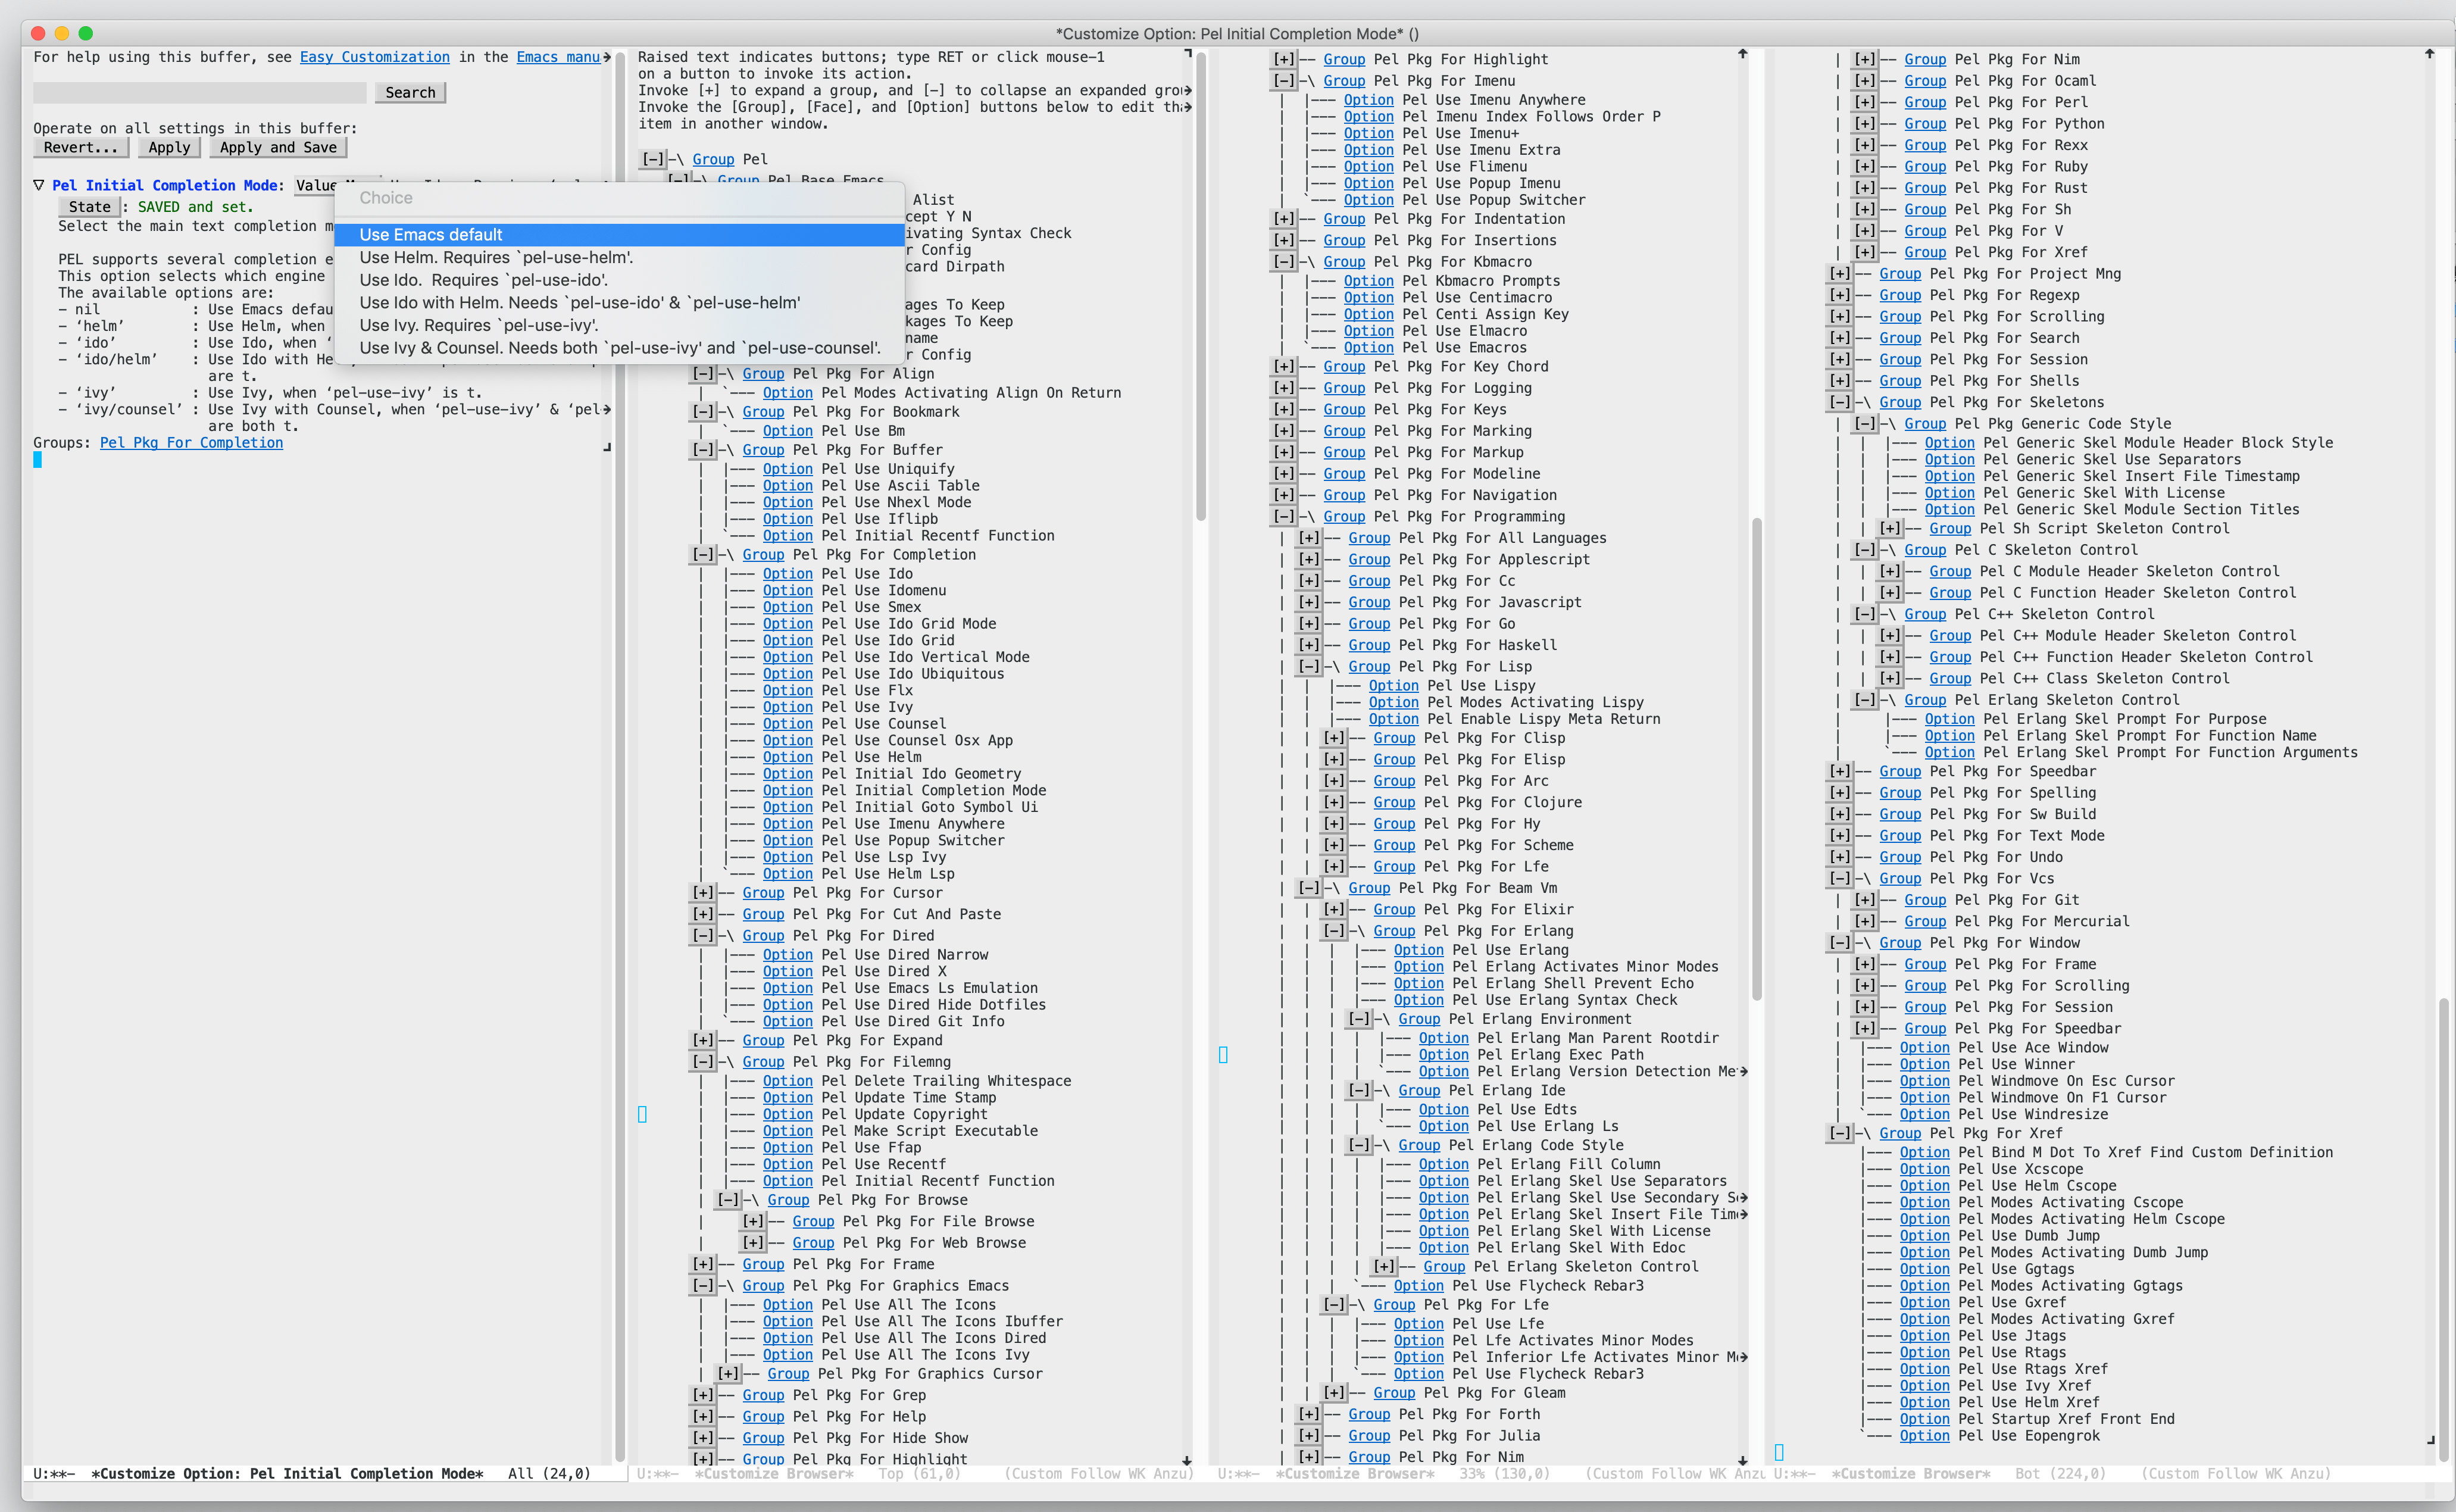Focus the customize search input field
The image size is (2456, 1512).
click(x=199, y=92)
